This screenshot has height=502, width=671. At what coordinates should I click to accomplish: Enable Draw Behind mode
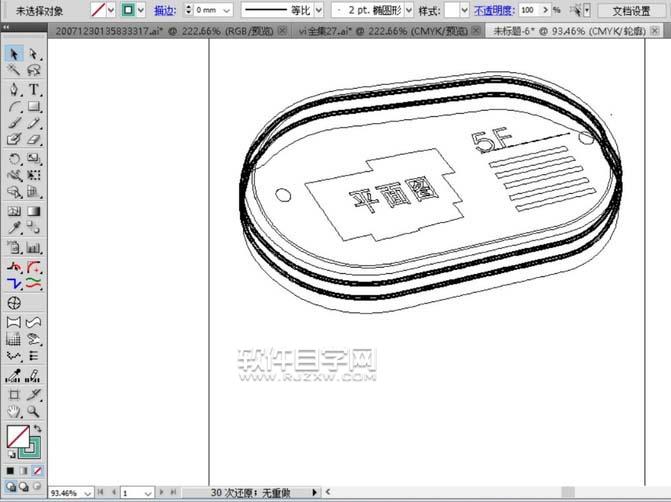pyautogui.click(x=24, y=487)
